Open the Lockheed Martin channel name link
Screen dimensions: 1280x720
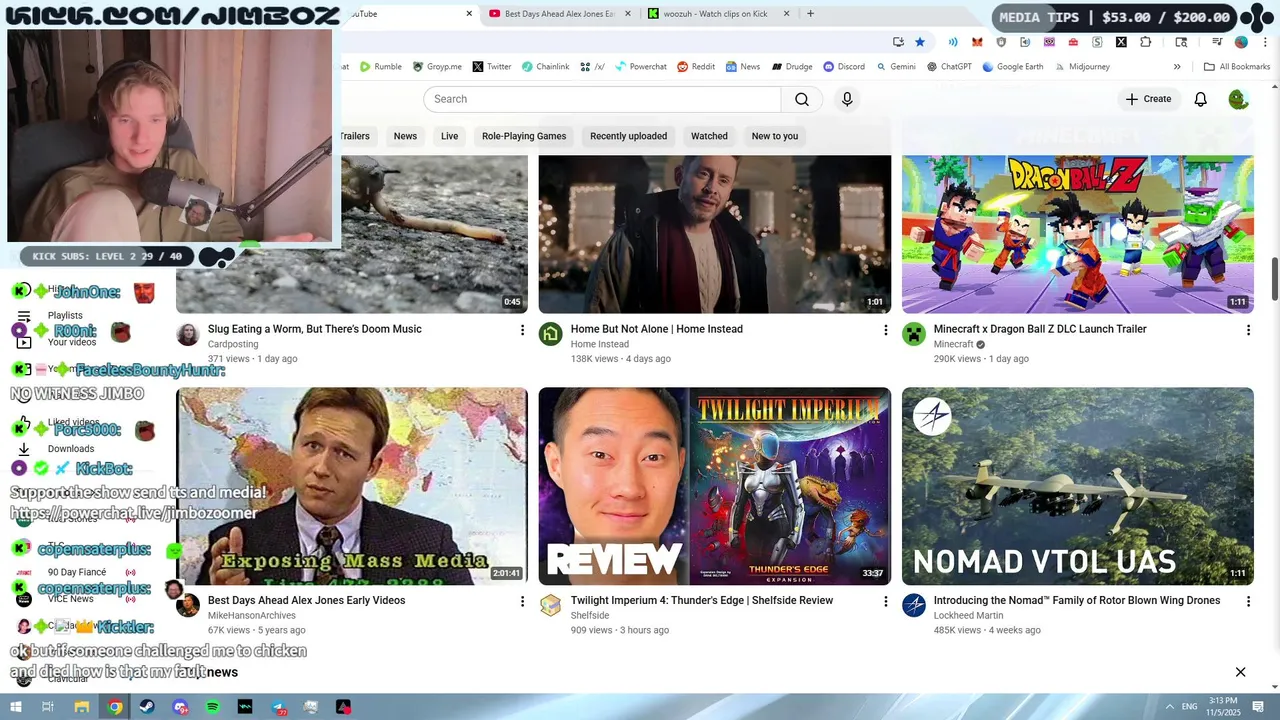point(968,616)
